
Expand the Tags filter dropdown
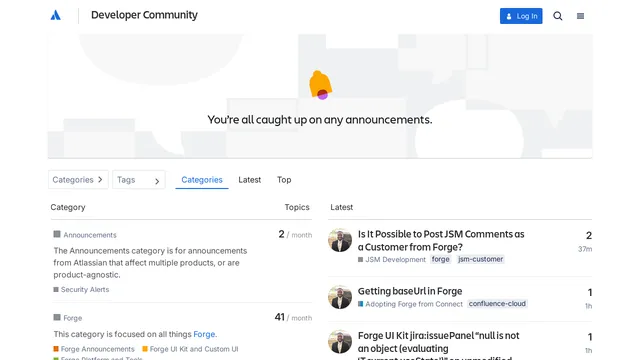tap(138, 180)
